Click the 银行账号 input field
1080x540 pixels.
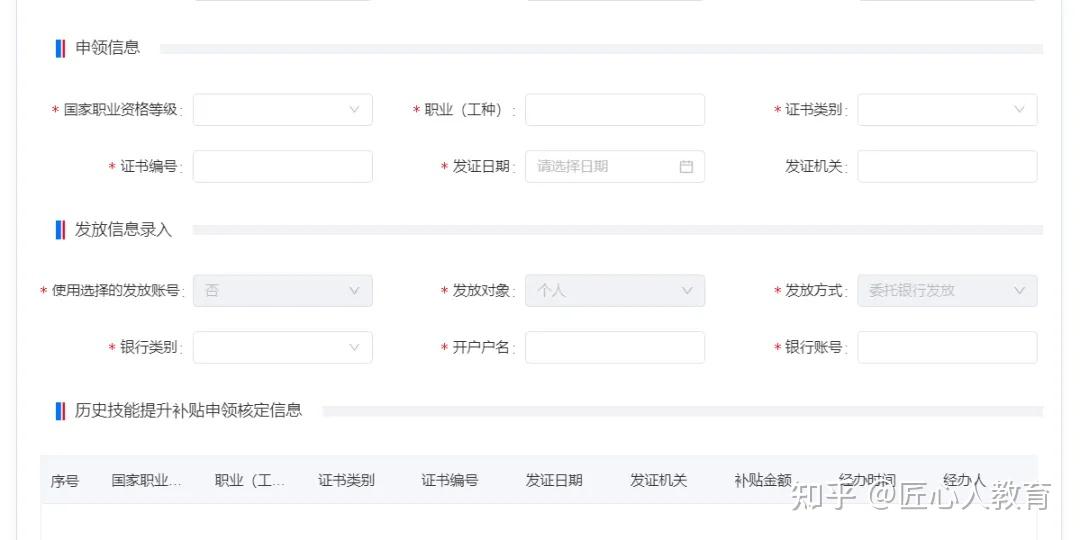coord(947,347)
